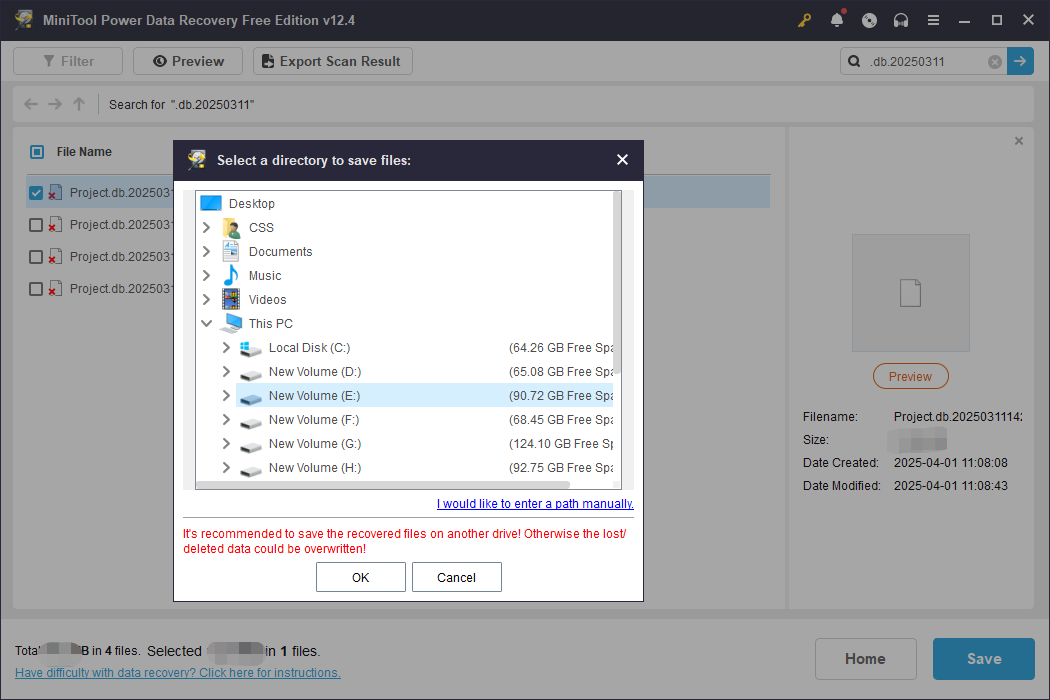Expand the CSS folder node
The height and width of the screenshot is (700, 1050).
[x=207, y=228]
